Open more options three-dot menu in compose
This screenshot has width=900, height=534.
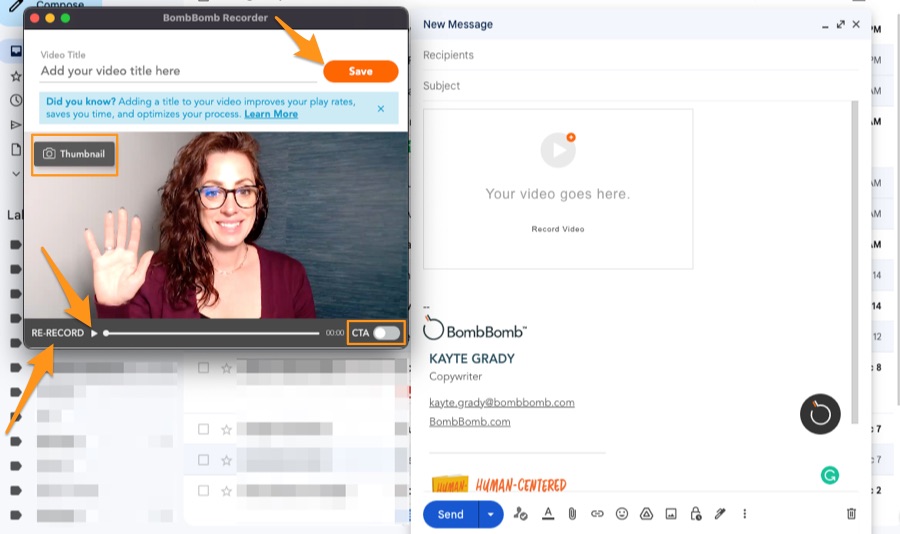pos(744,514)
